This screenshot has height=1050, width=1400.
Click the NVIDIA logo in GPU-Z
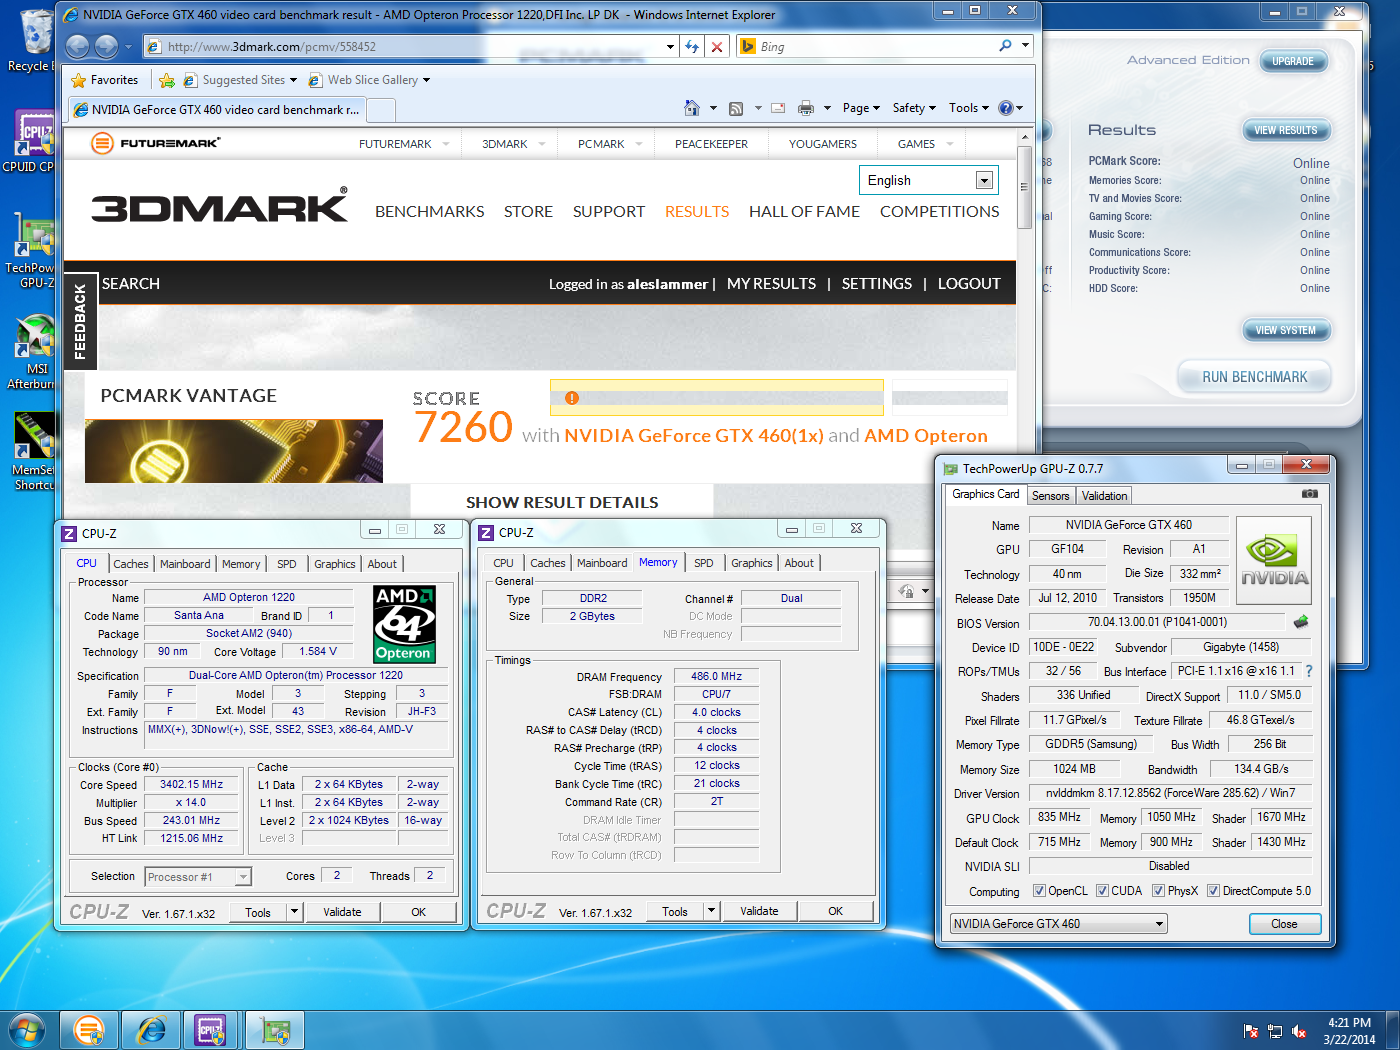coord(1274,560)
